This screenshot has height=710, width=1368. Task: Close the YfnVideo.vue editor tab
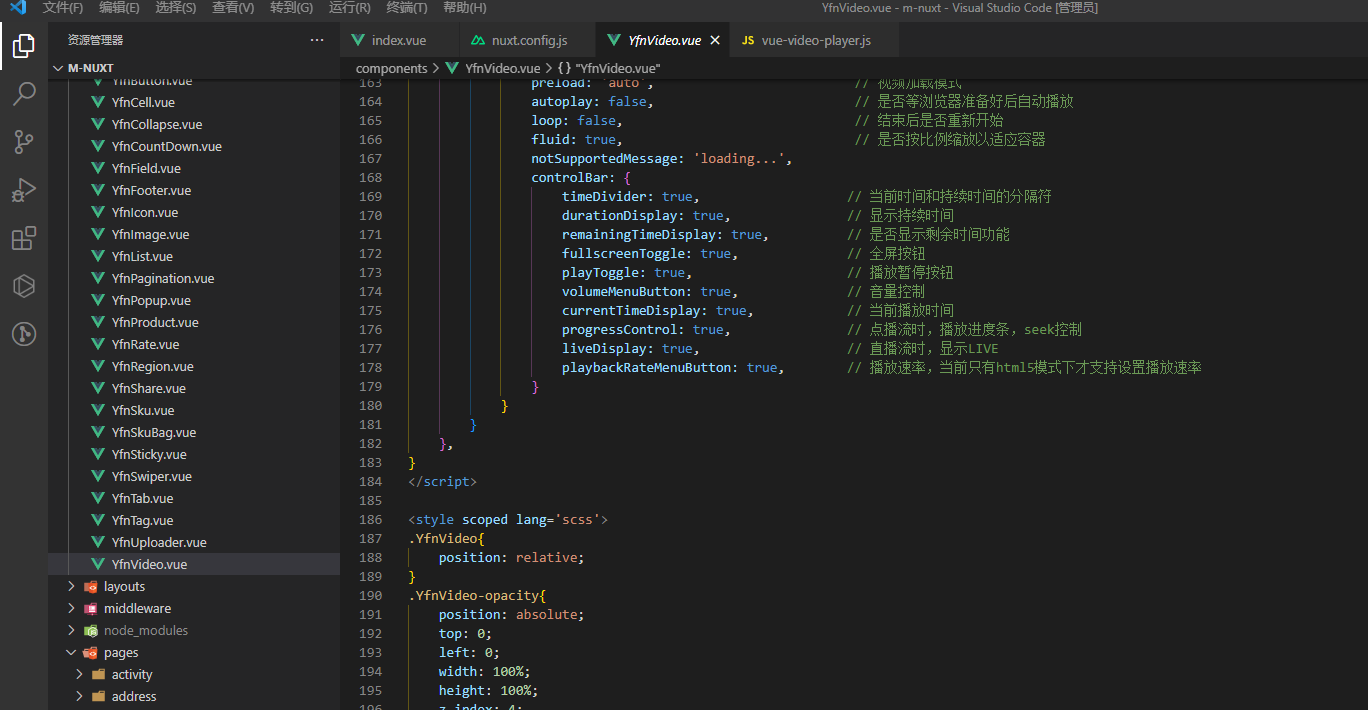point(714,41)
